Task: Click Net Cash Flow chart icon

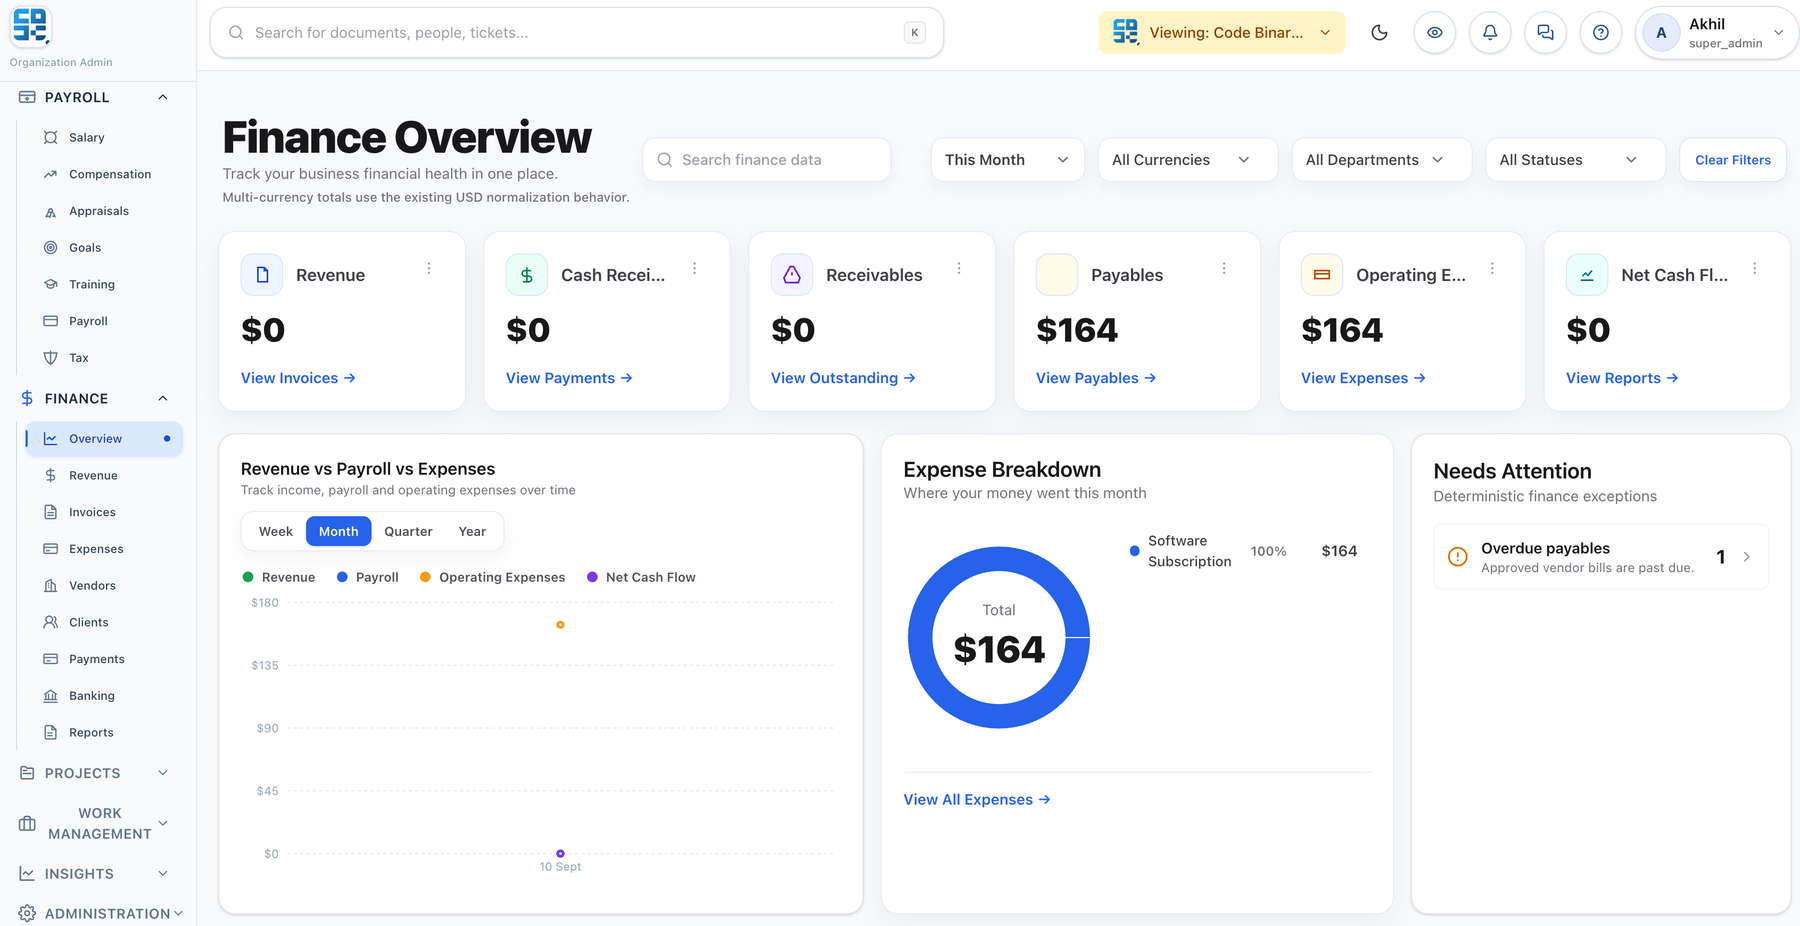Action: [1587, 275]
